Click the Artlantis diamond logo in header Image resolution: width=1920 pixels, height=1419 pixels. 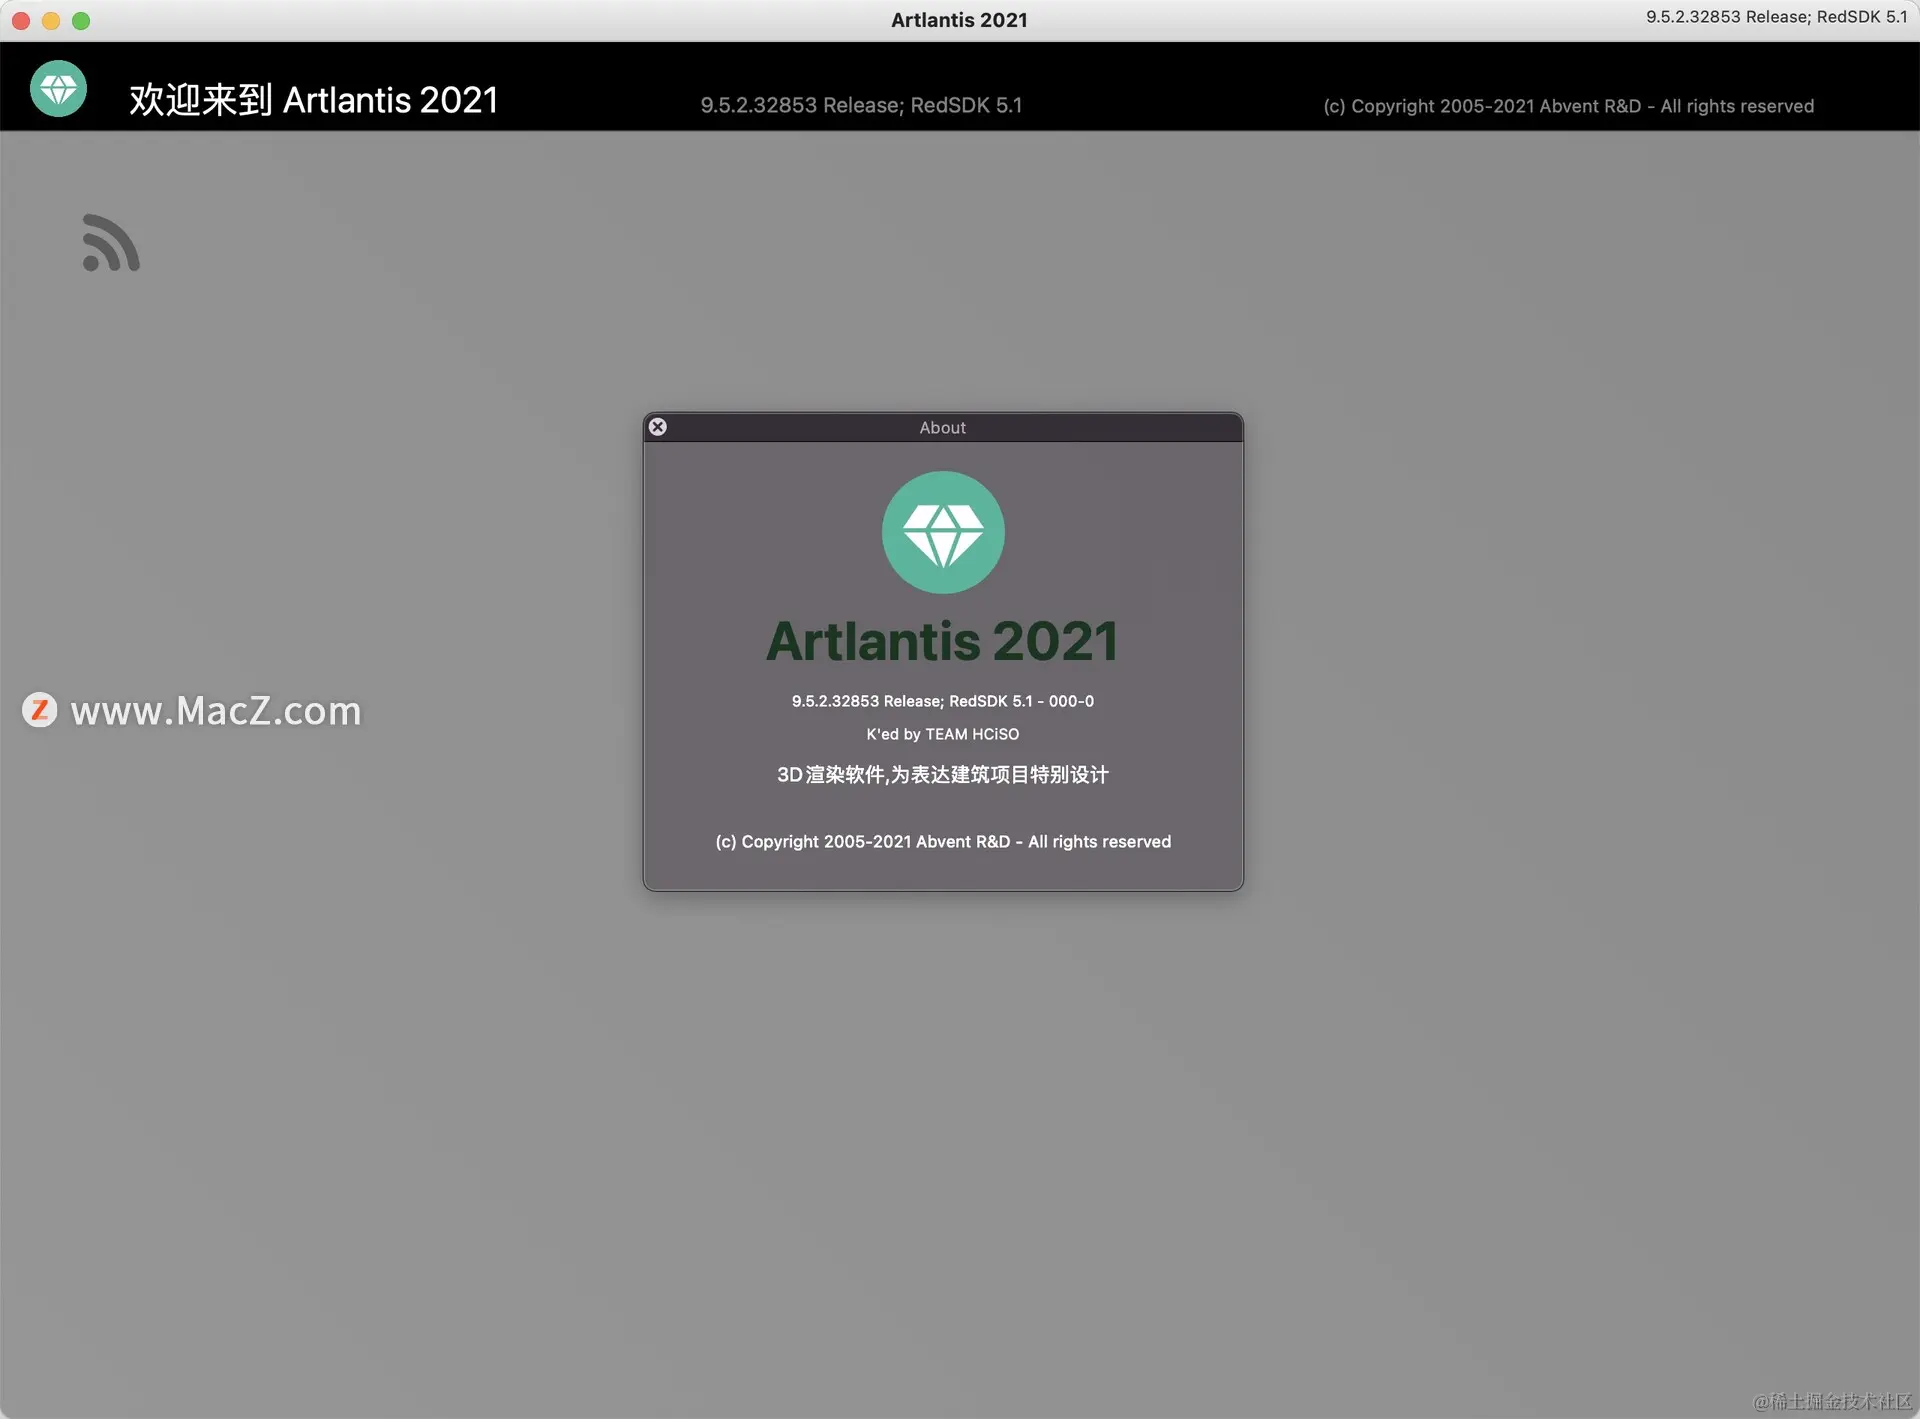pyautogui.click(x=58, y=89)
